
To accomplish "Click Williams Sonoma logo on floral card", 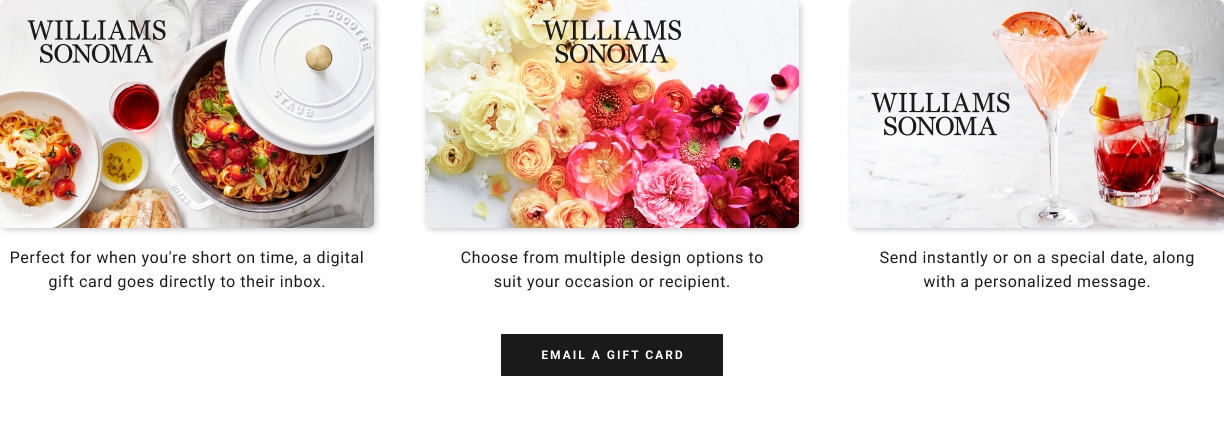I will click(612, 42).
